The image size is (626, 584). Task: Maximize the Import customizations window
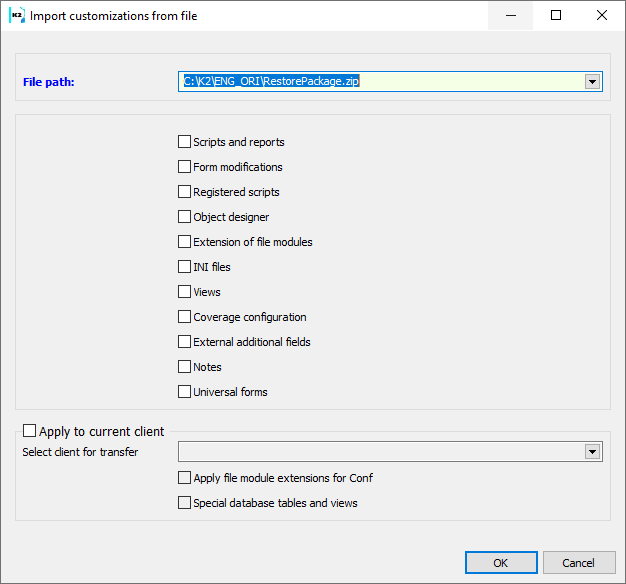pyautogui.click(x=556, y=16)
